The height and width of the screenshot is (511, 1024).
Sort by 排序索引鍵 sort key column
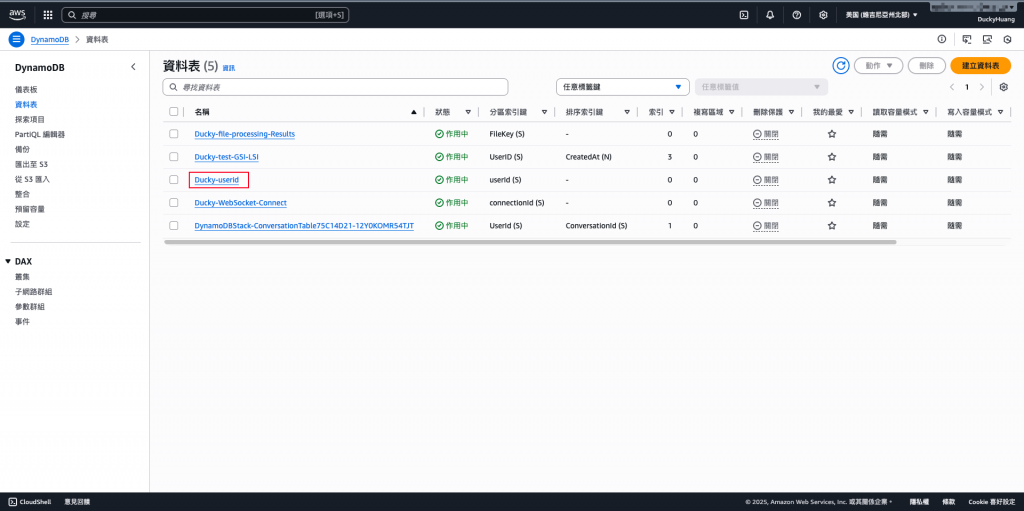point(628,112)
